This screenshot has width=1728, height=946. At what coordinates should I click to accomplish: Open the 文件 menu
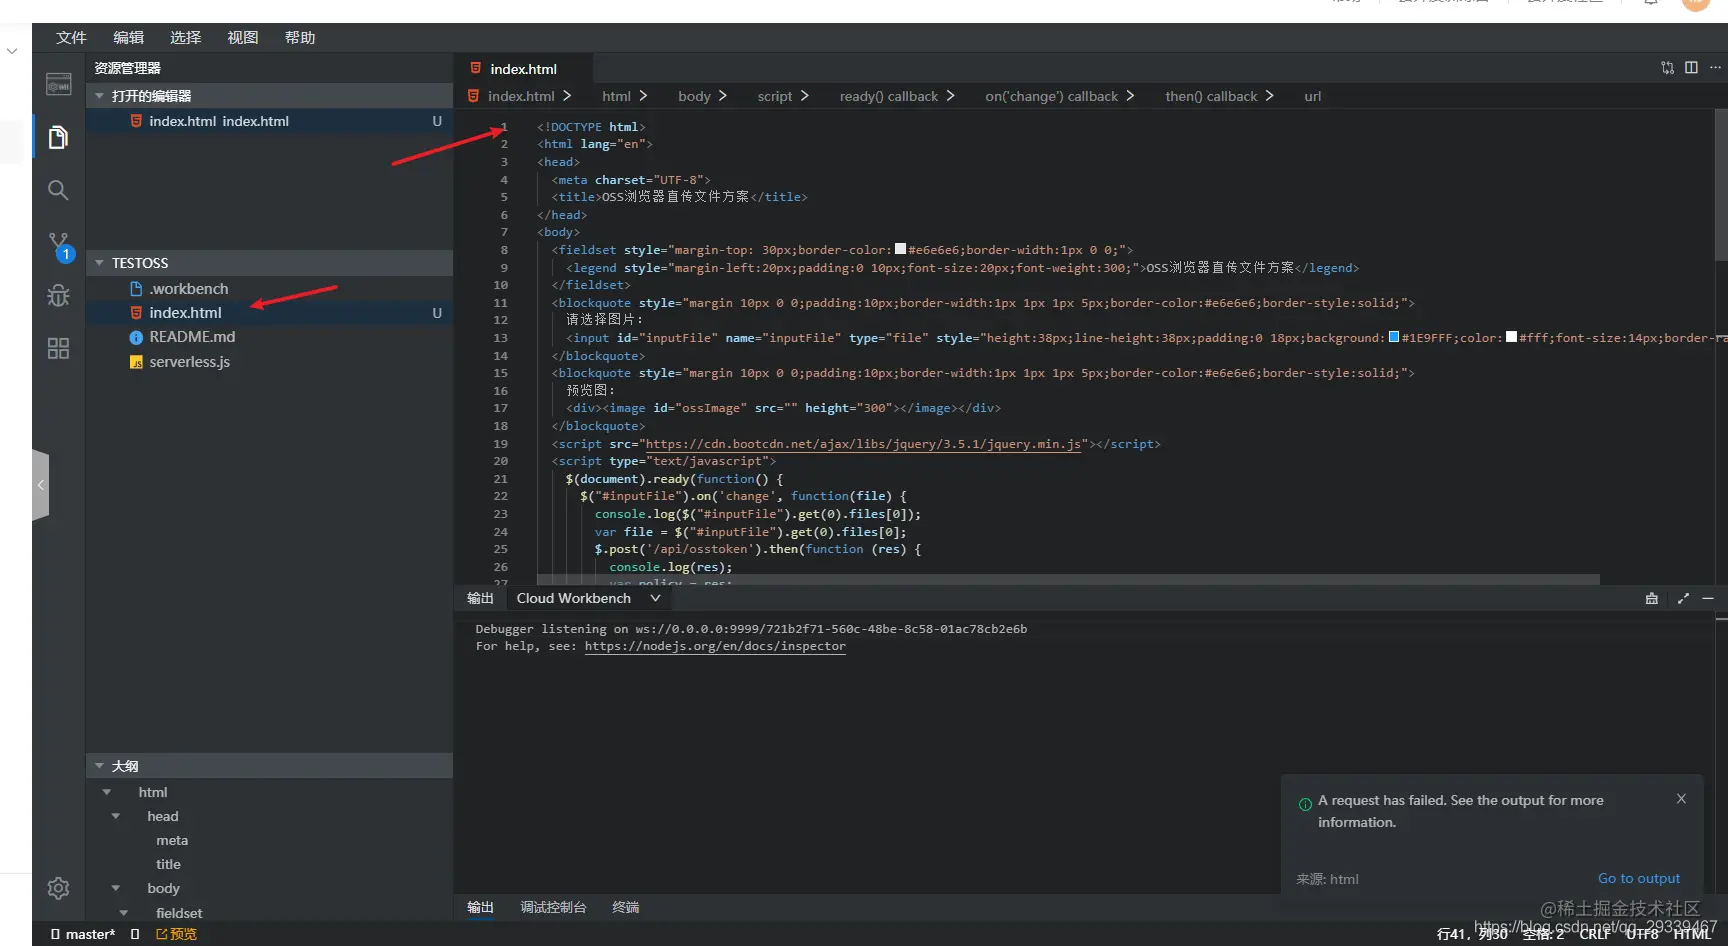71,37
